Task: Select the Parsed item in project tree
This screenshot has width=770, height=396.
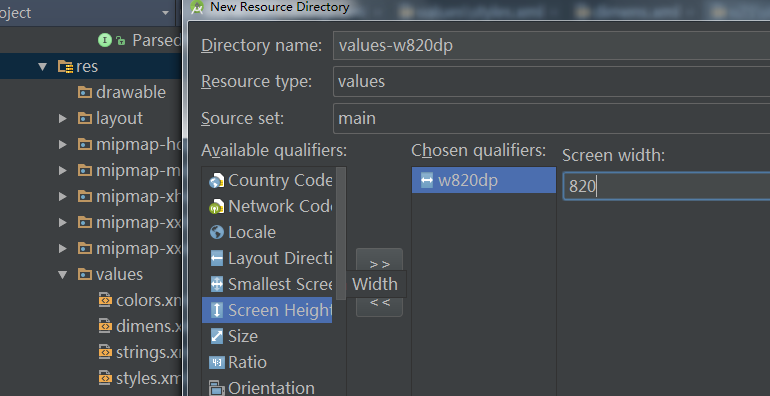Action: click(x=157, y=40)
